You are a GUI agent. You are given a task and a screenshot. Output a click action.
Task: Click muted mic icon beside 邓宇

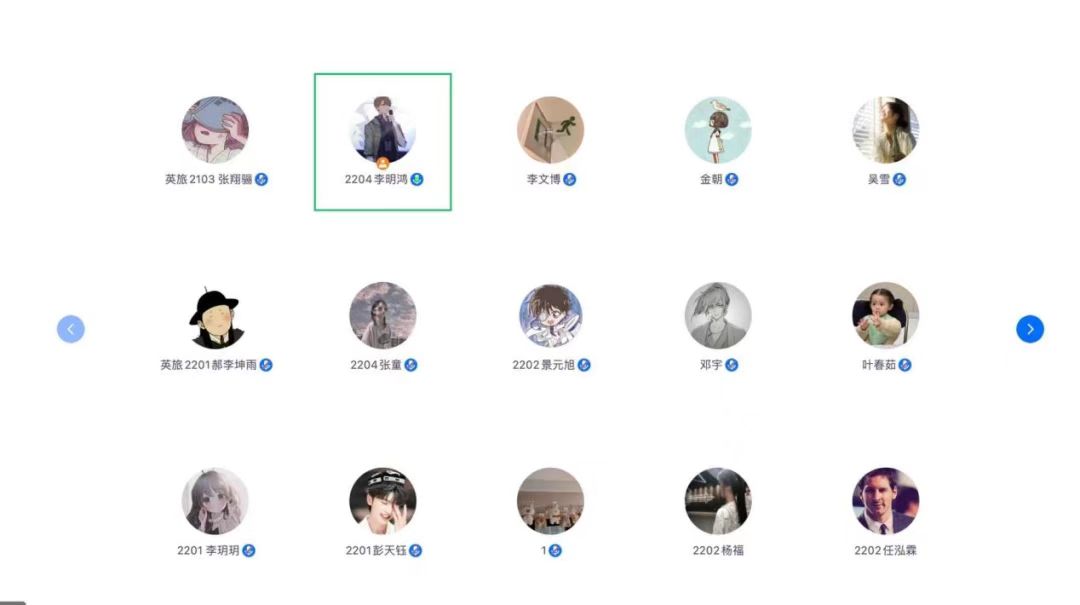click(x=731, y=365)
